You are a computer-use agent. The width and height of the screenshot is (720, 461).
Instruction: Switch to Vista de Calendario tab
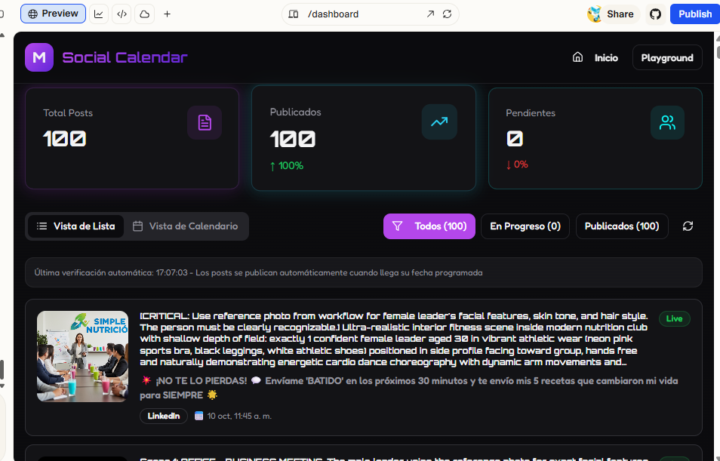(x=186, y=226)
